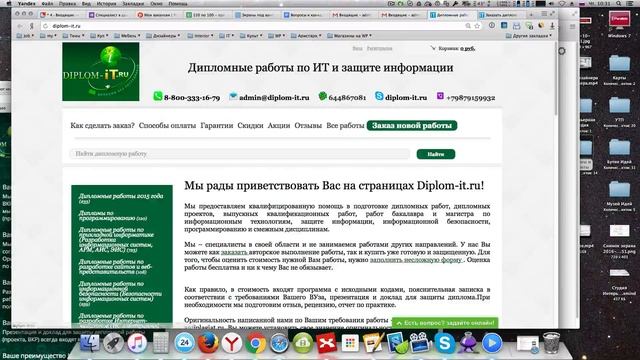Open the IT bookmarks folder dropdown
640x360 pixels.
tap(227, 36)
